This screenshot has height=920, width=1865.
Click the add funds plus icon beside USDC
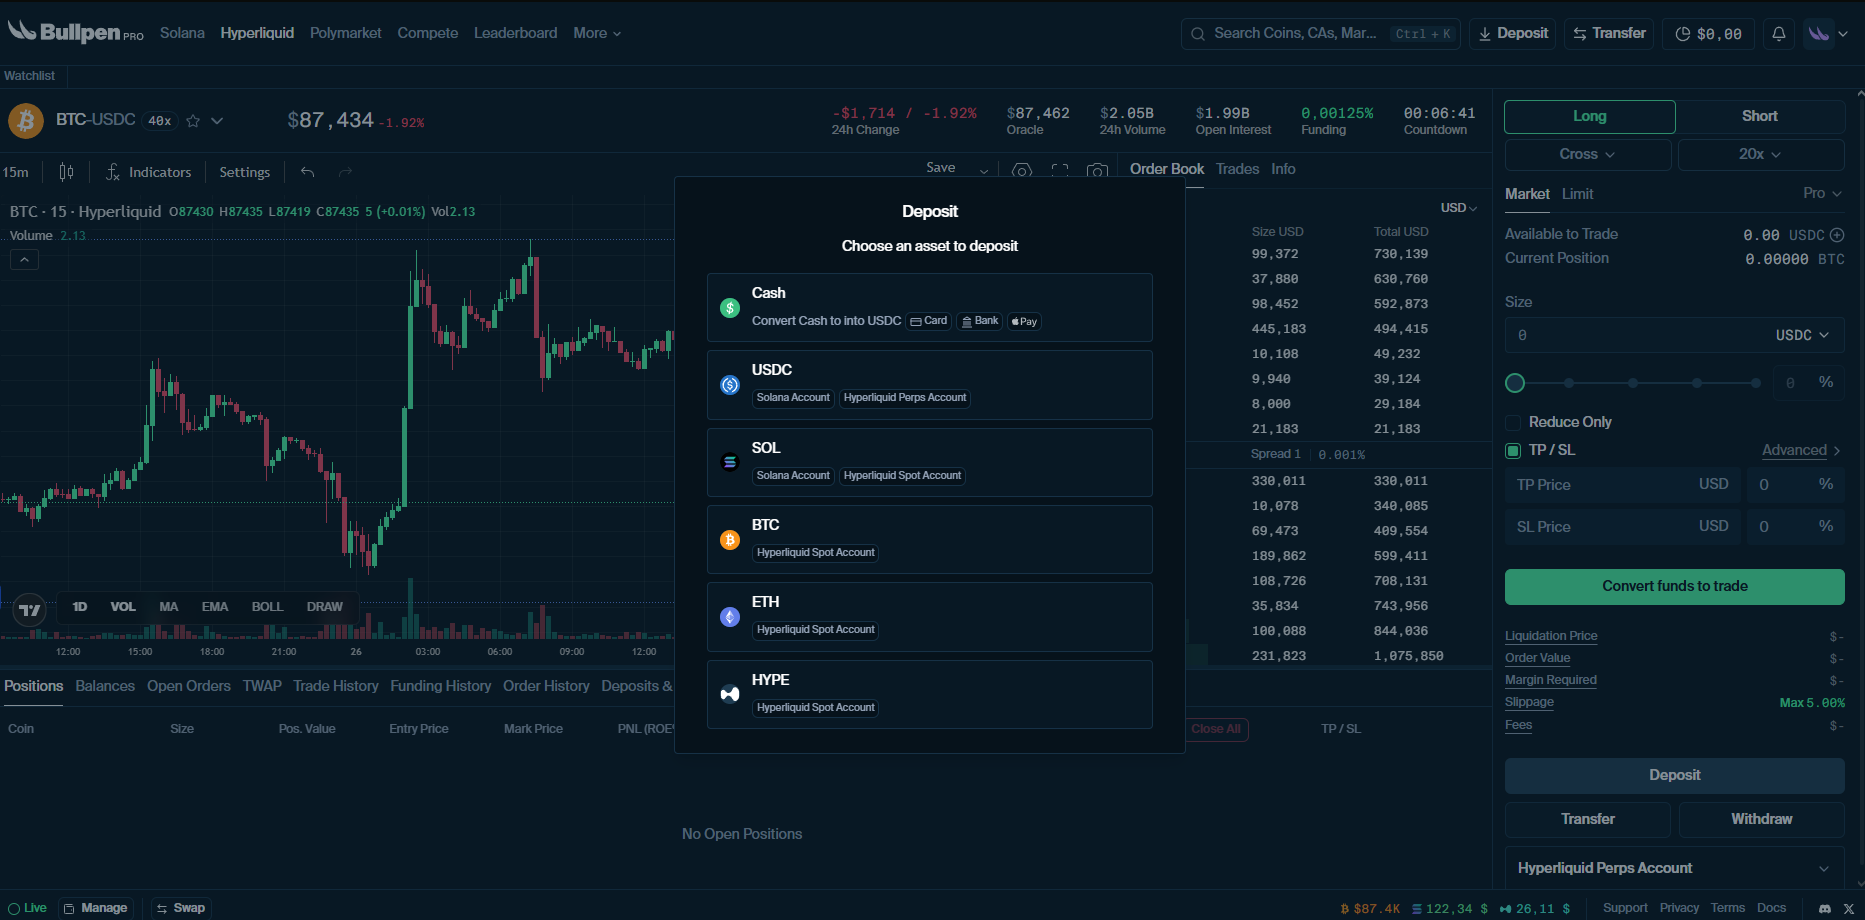[x=1837, y=235]
